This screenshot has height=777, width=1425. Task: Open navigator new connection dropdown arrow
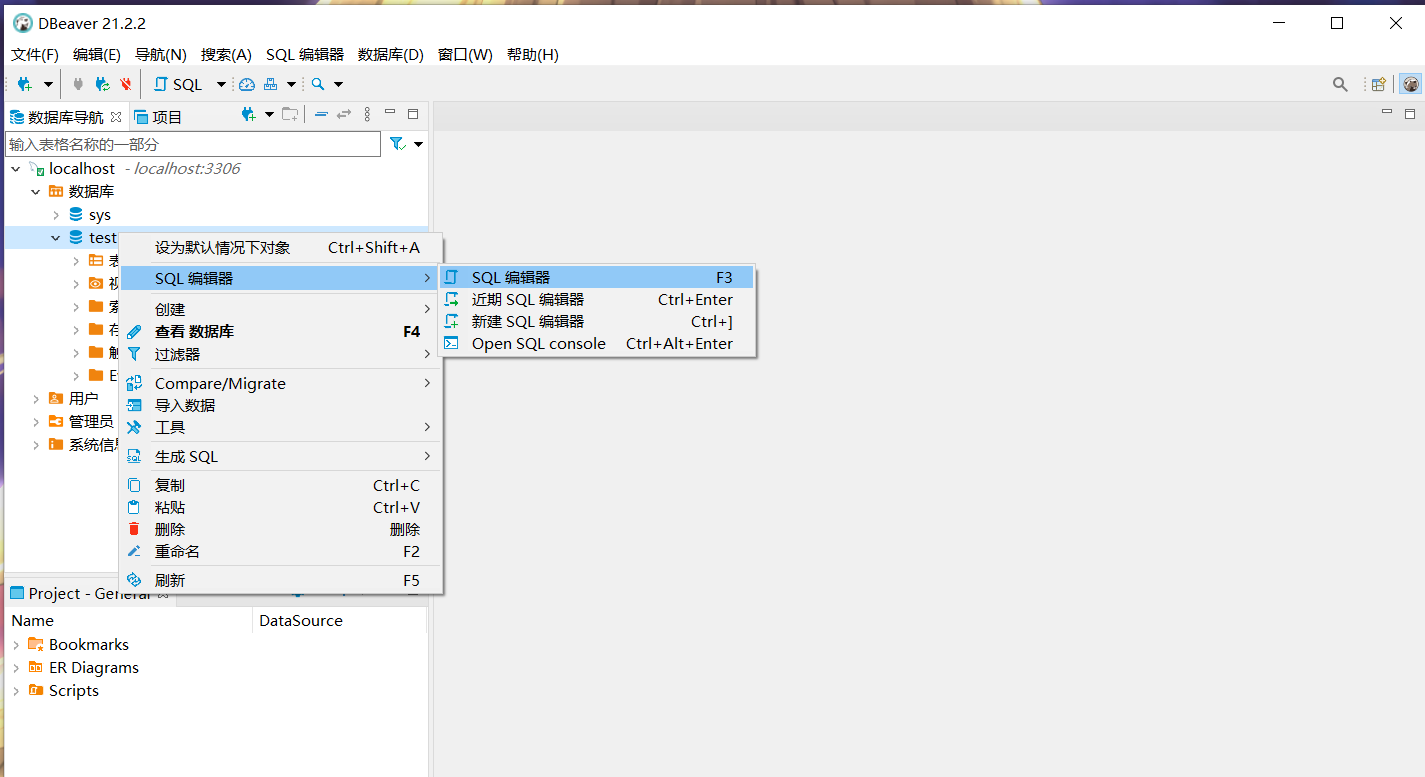point(269,115)
